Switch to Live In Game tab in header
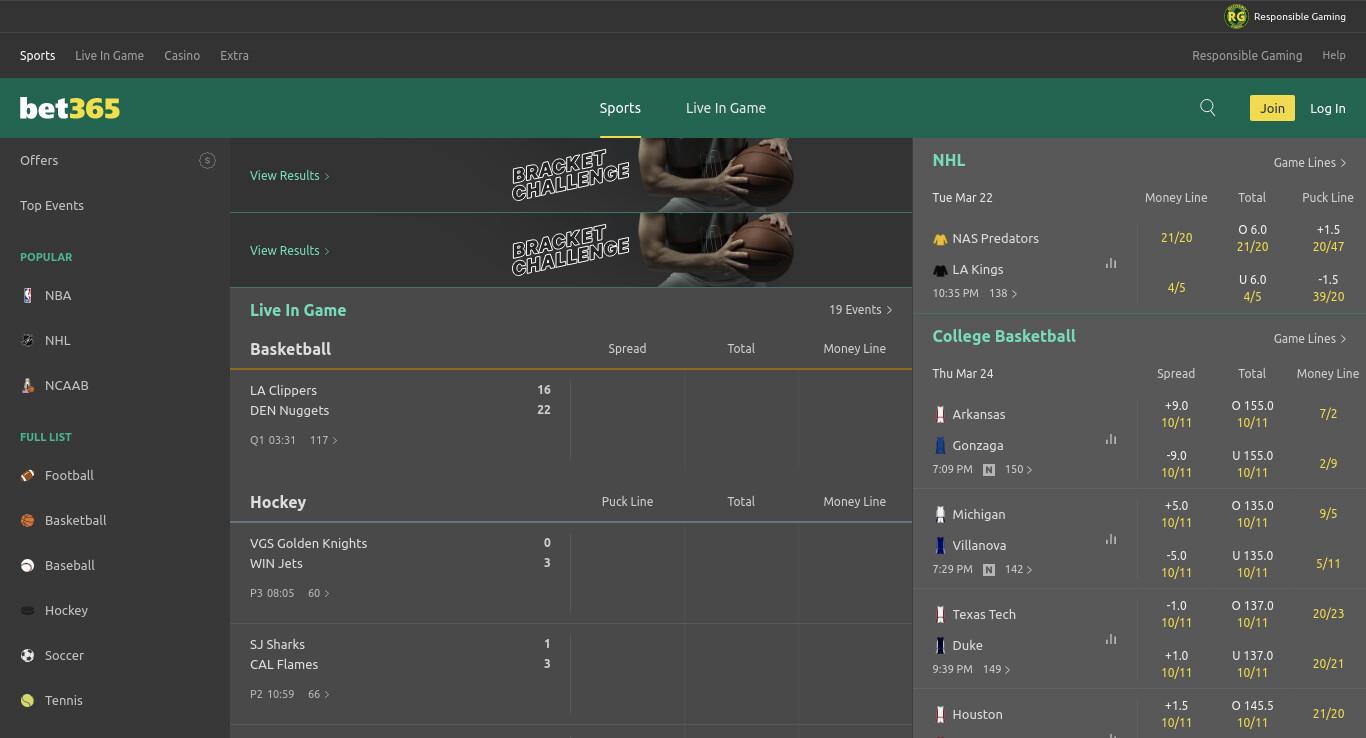Image resolution: width=1366 pixels, height=738 pixels. pyautogui.click(x=726, y=108)
